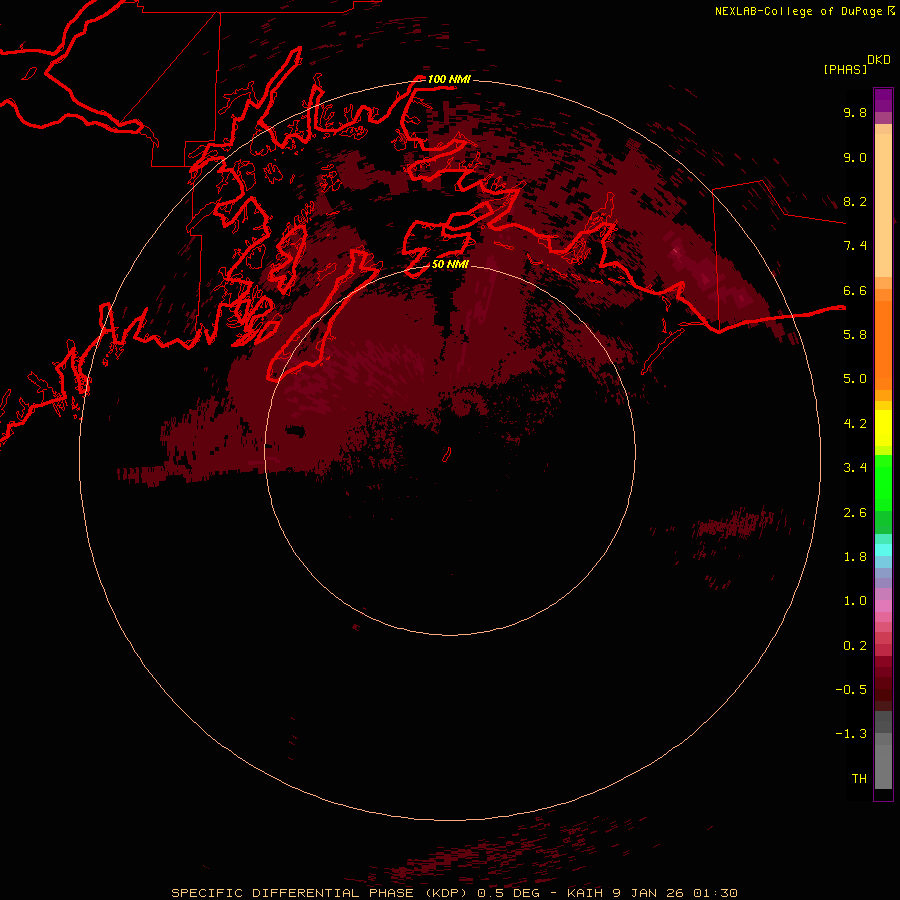
Task: Click the 9.0 value on color scale
Action: pyautogui.click(x=855, y=157)
